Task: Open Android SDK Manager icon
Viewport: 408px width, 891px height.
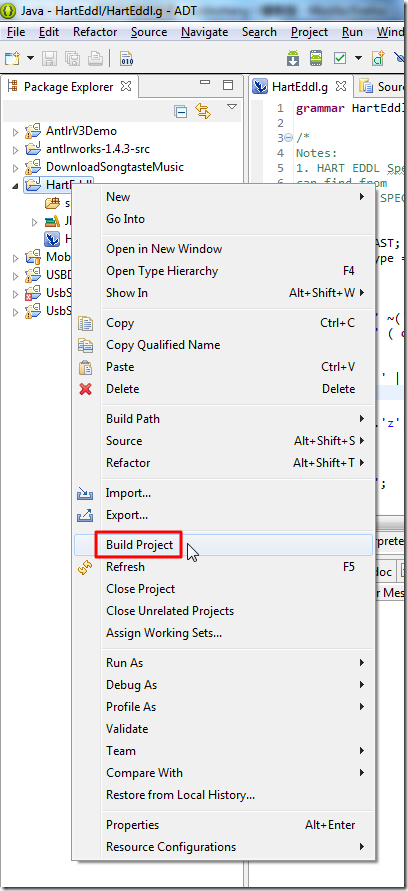Action: pos(293,58)
